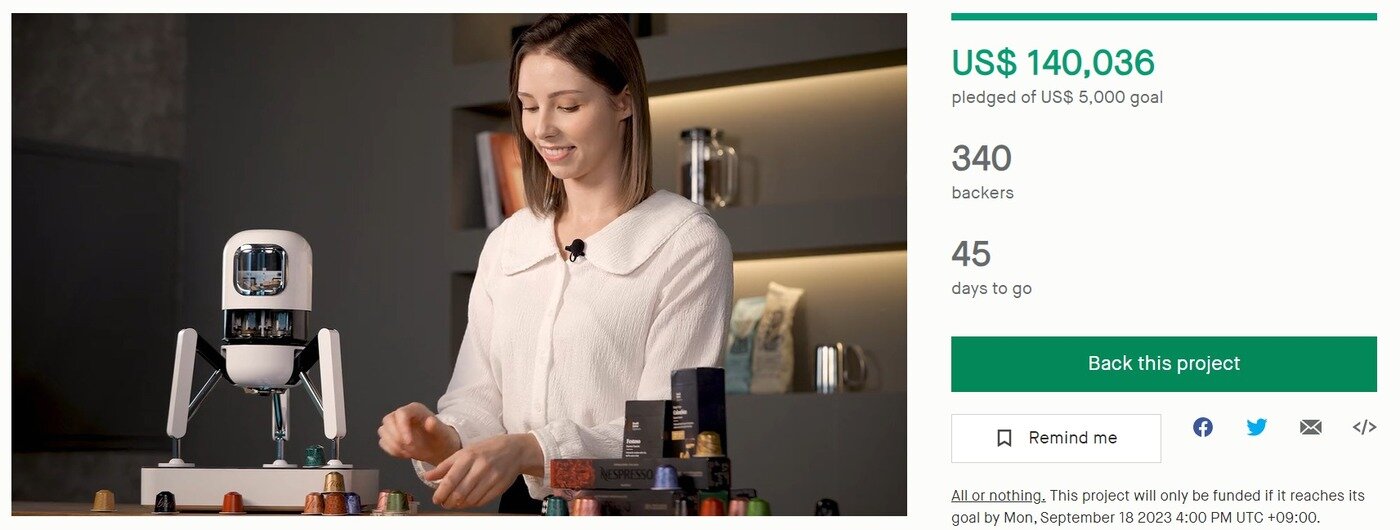Click the pledged of US$ 5,000 goal text

pos(1057,97)
